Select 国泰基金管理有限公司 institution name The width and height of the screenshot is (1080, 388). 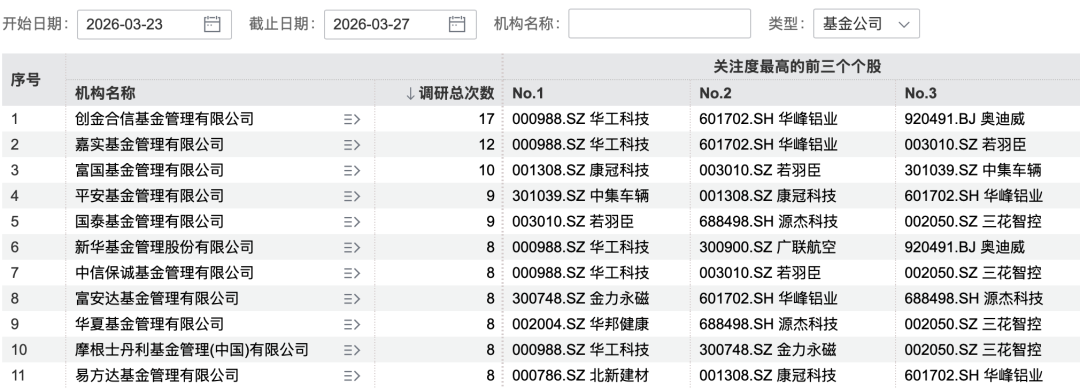(x=149, y=222)
